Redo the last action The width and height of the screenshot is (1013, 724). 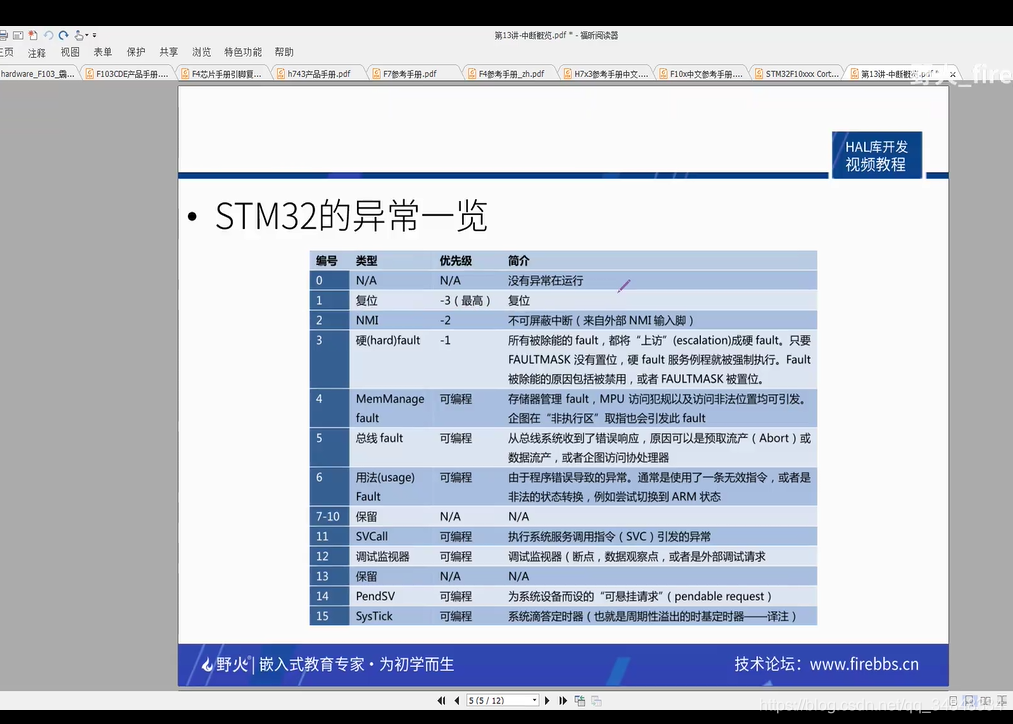63,35
